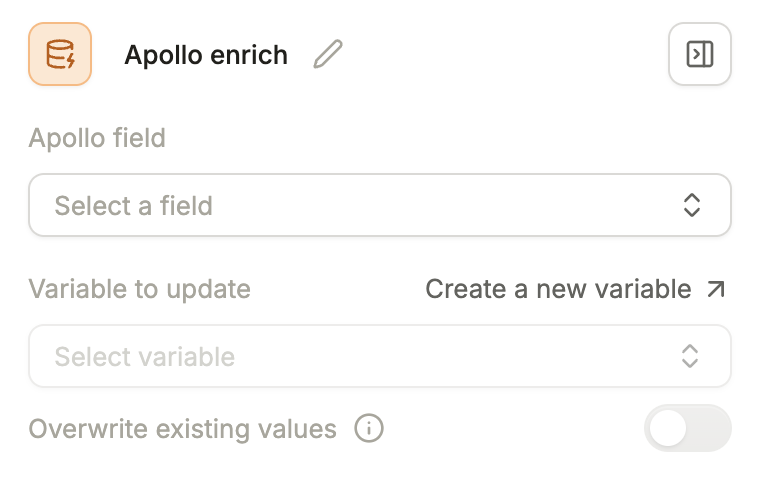Click the Create a new variable link
The image size is (758, 480).
click(558, 289)
